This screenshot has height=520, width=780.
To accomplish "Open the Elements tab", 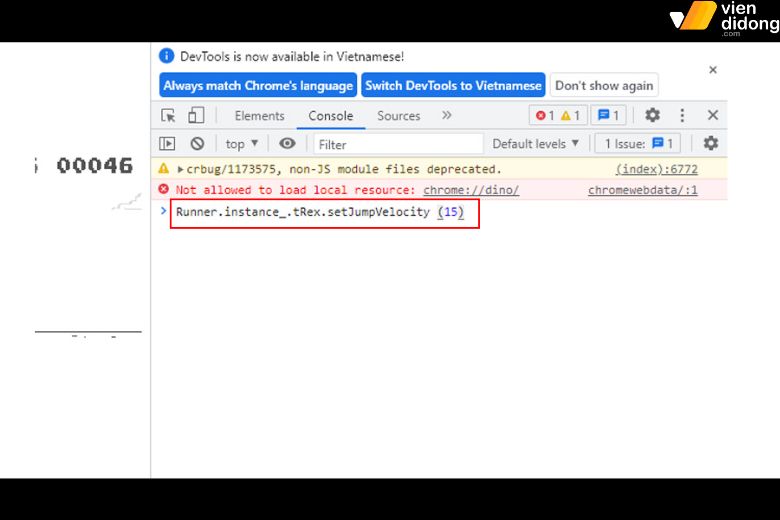I will click(260, 116).
